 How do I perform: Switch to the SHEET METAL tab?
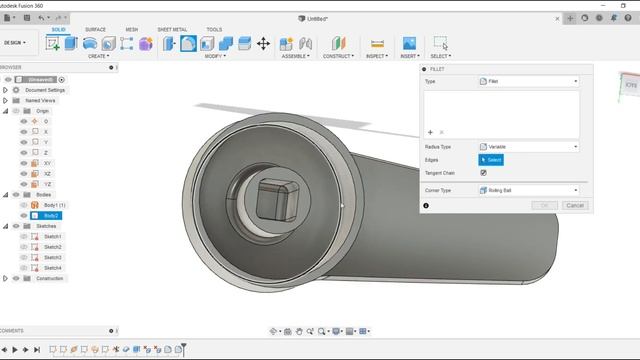(x=172, y=29)
